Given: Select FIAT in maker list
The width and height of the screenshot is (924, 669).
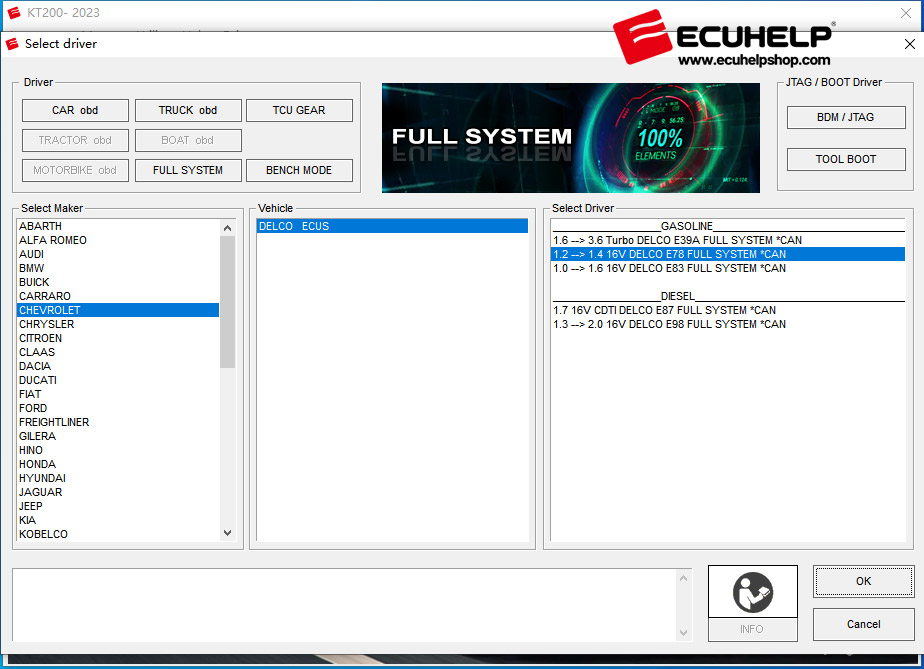Looking at the screenshot, I should 118,394.
